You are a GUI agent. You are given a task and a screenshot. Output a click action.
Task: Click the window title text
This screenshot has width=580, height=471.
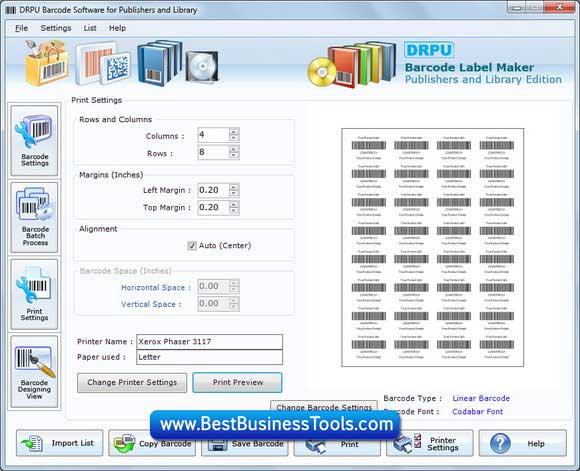(x=108, y=10)
